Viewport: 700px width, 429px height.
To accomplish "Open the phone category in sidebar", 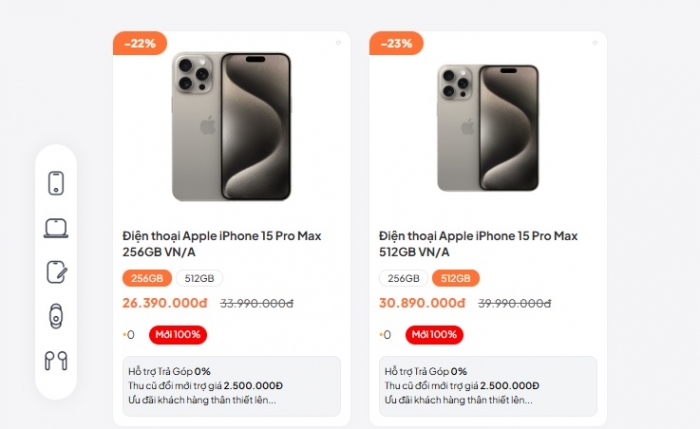I will [x=56, y=183].
